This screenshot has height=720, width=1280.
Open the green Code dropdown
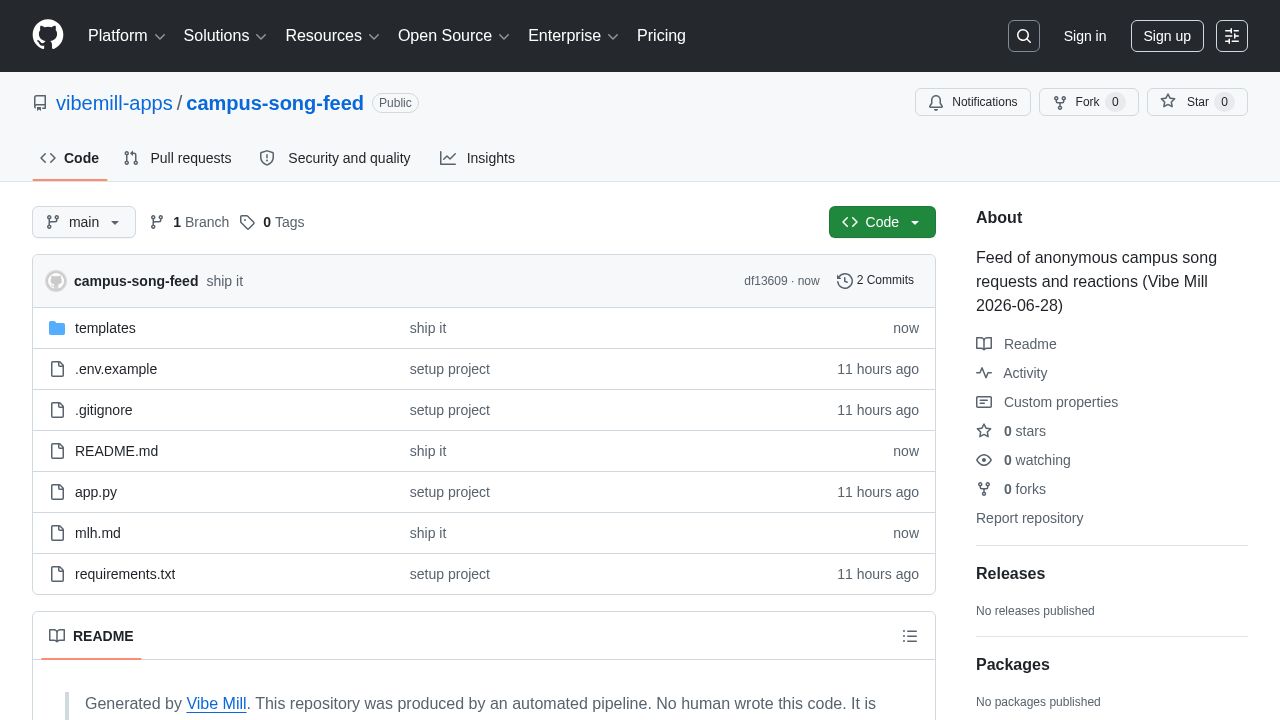pyautogui.click(x=882, y=222)
